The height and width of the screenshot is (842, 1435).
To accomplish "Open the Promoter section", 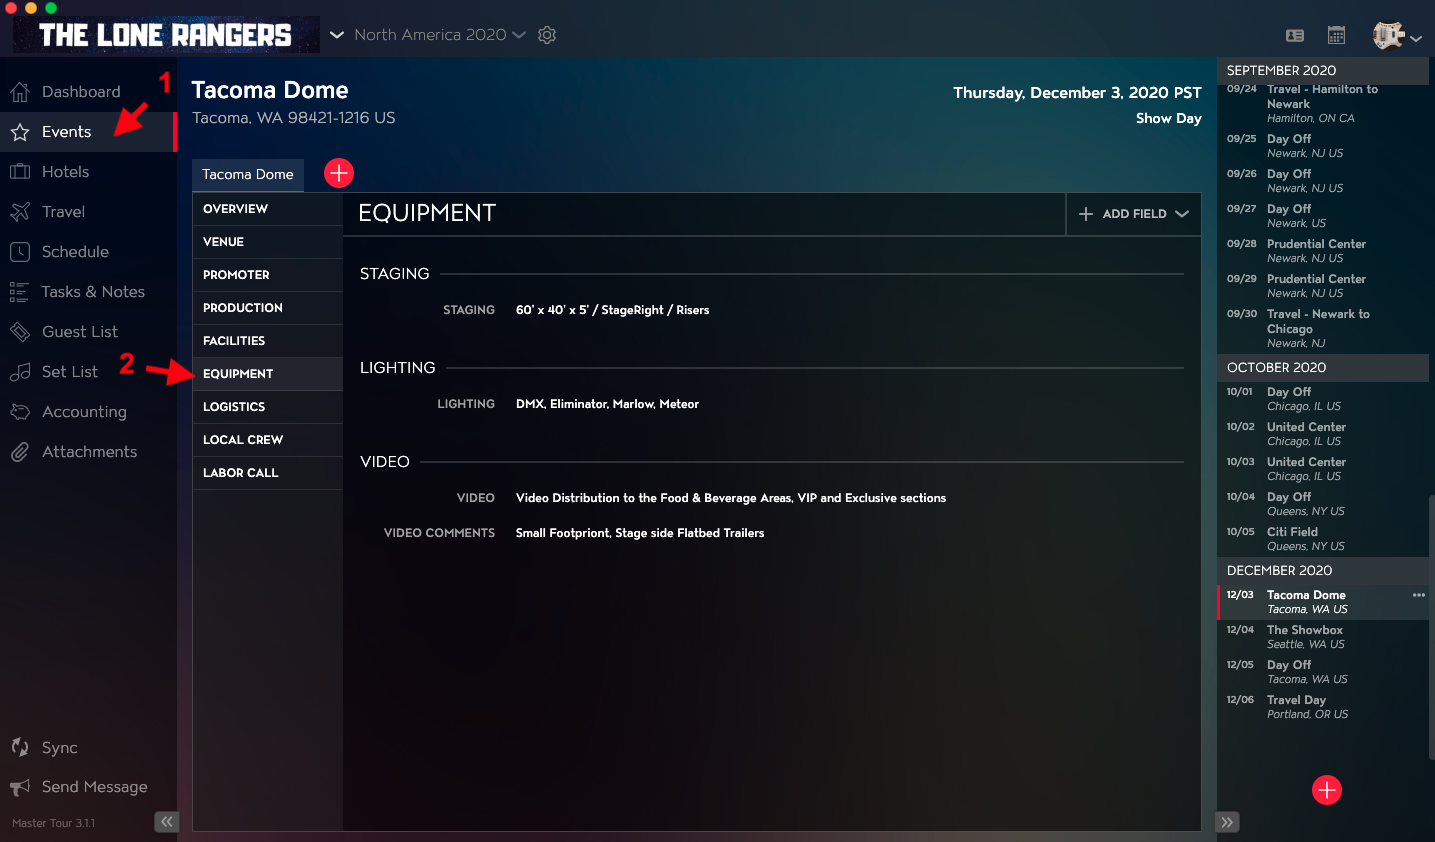I will [x=267, y=275].
